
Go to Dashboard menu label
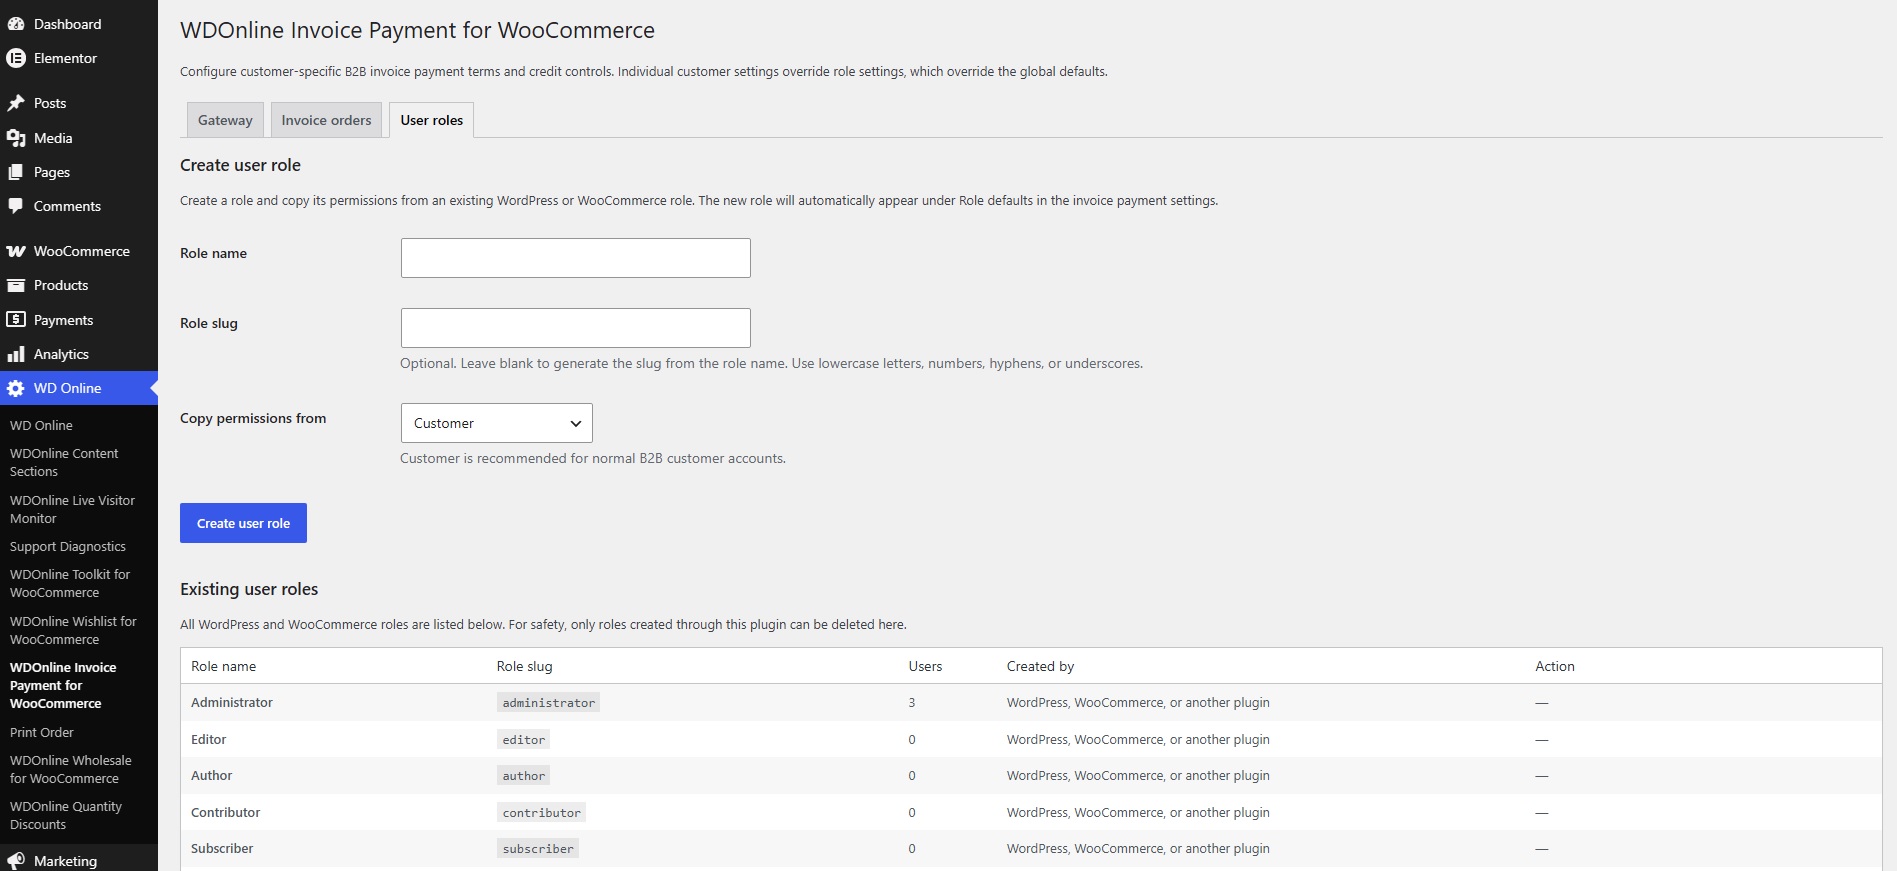pyautogui.click(x=67, y=24)
